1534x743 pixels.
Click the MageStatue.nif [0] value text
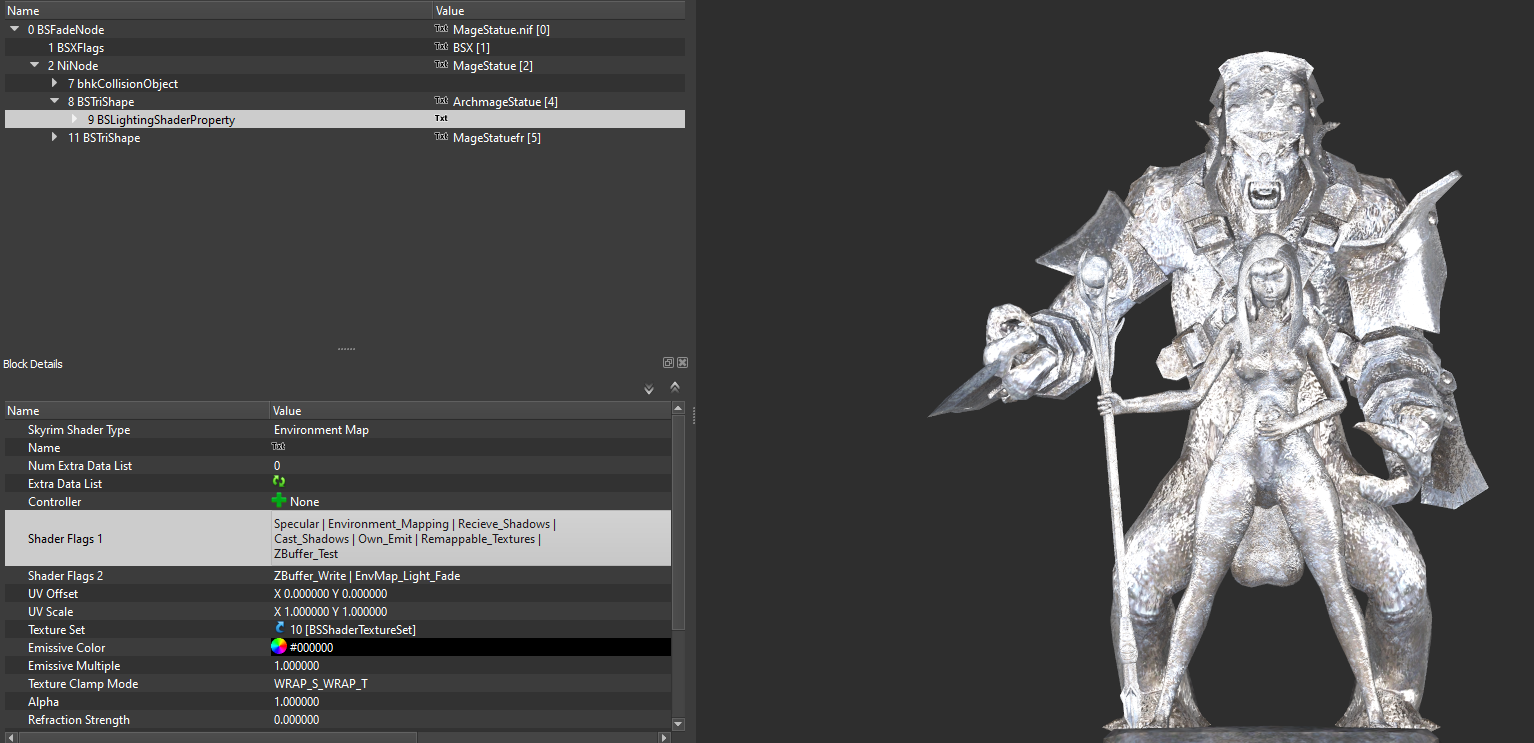(x=501, y=30)
